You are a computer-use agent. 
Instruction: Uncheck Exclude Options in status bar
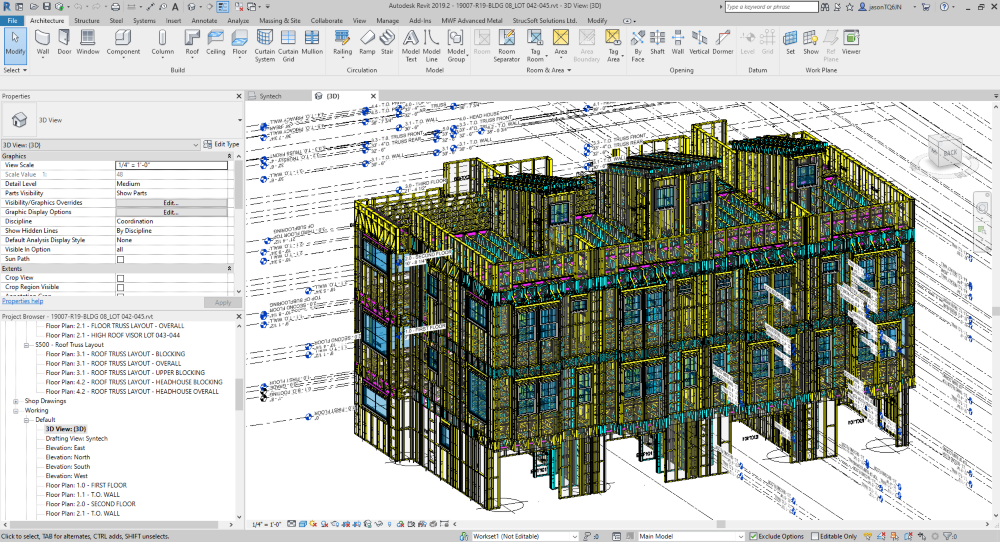pos(753,536)
